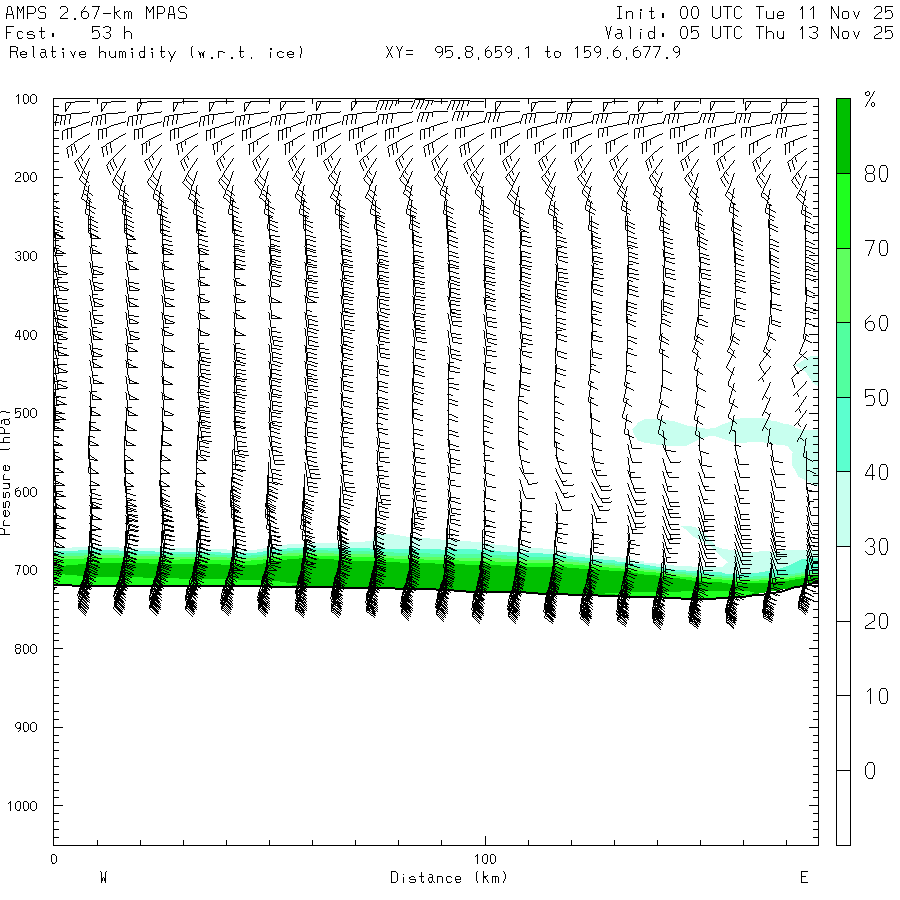This screenshot has width=900, height=900.
Task: Click the white swatch between 0 and 10
Action: [x=843, y=733]
